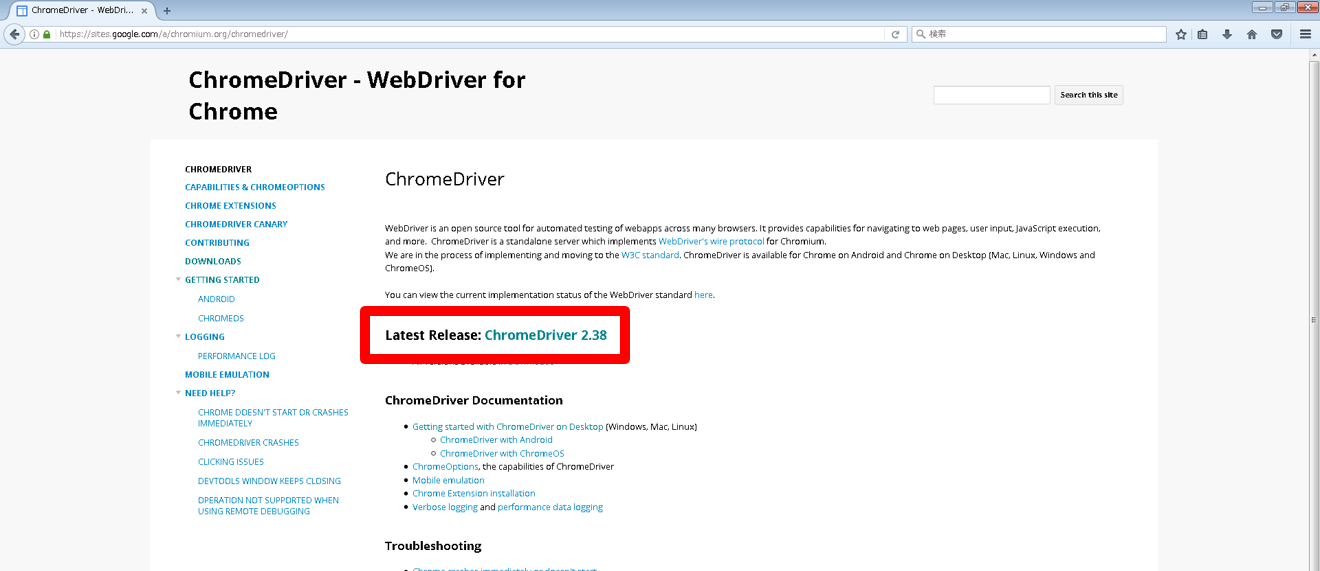Click the 'here' implementation status link
Screen dimensions: 1320x571
[703, 295]
